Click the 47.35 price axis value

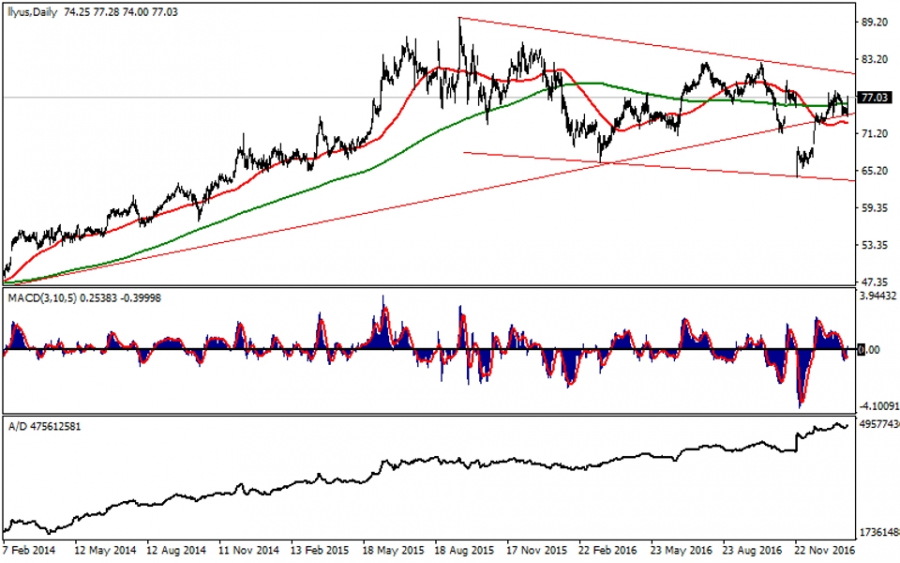pos(875,281)
